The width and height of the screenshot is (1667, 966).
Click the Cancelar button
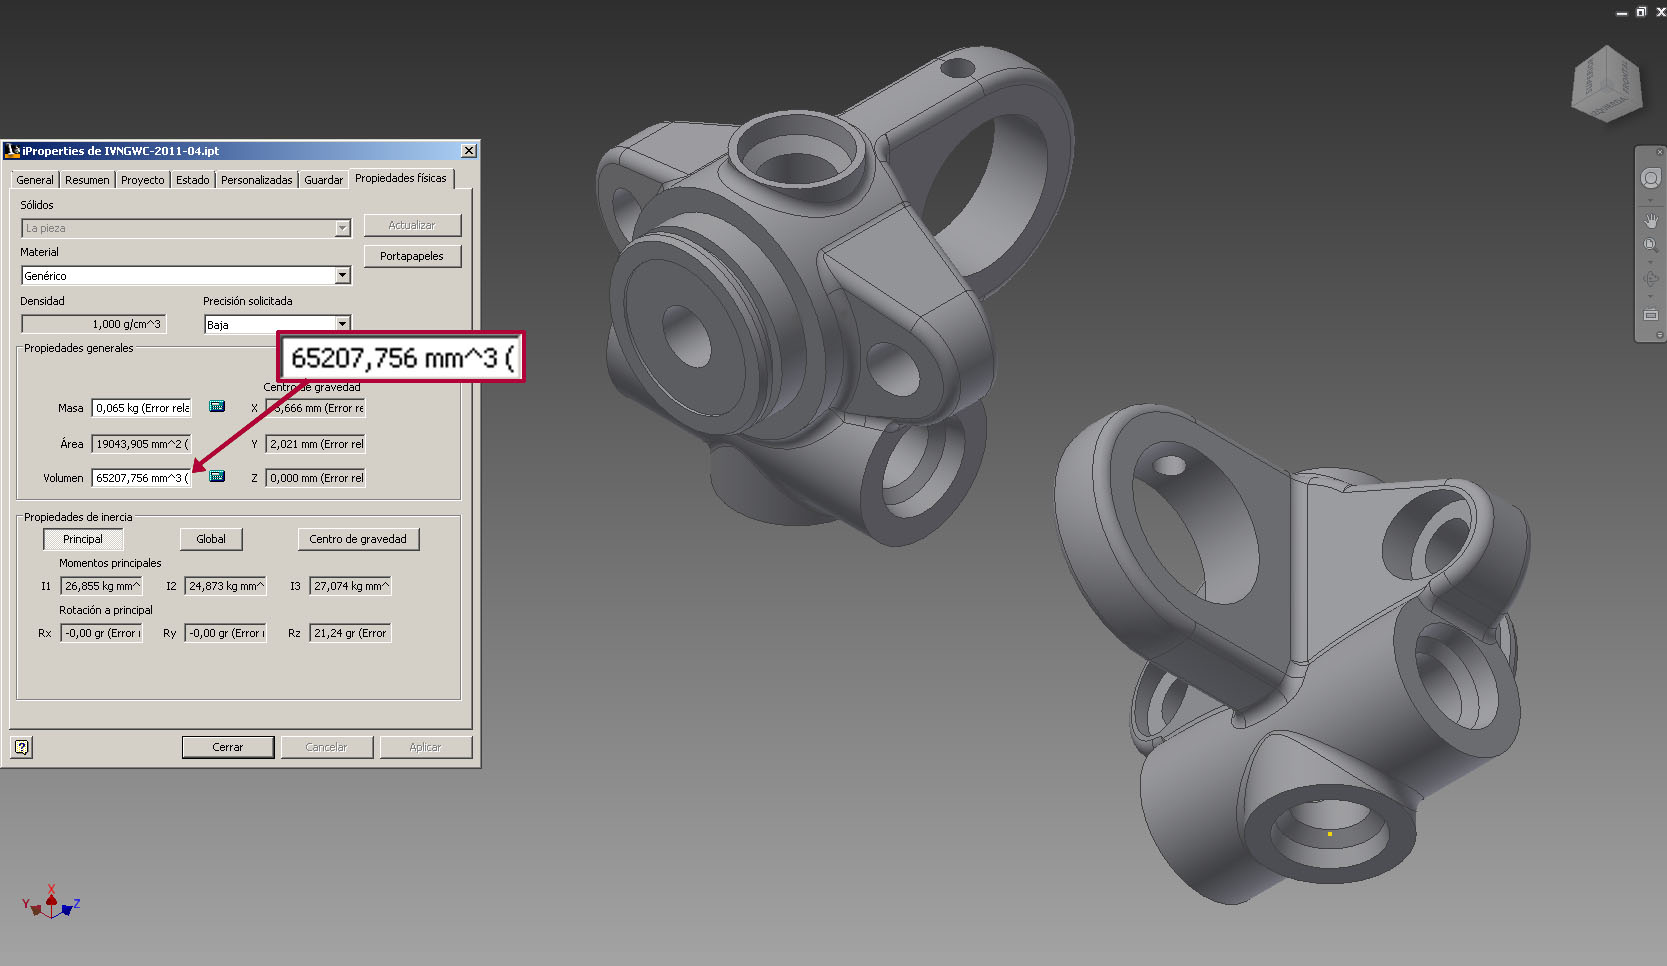click(x=326, y=747)
